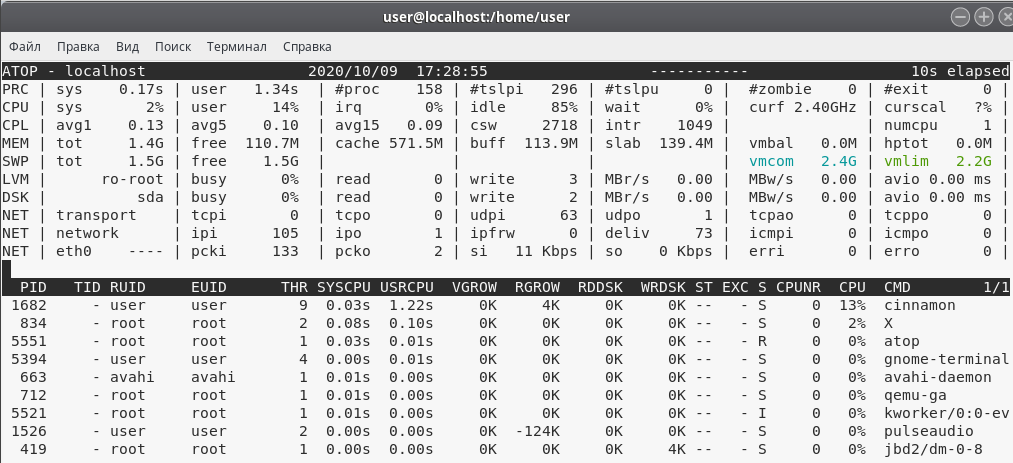Select PID 1682 in the process list
This screenshot has width=1013, height=463.
[29, 305]
